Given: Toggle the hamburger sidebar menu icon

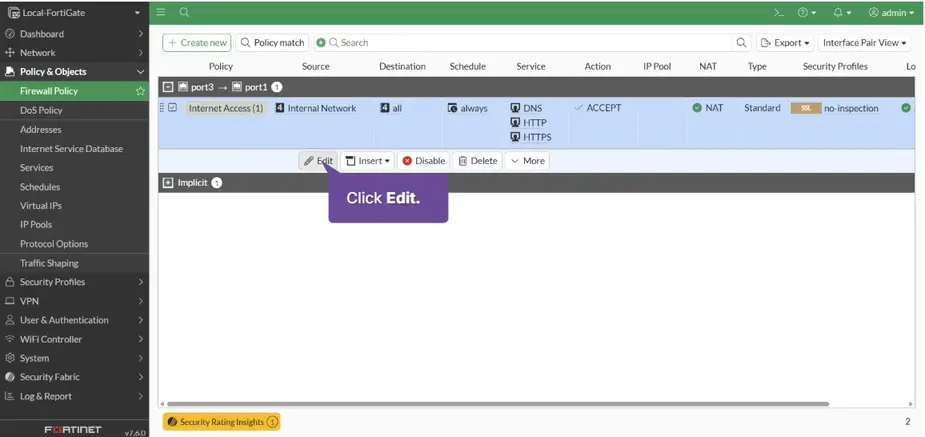Looking at the screenshot, I should click(x=161, y=12).
